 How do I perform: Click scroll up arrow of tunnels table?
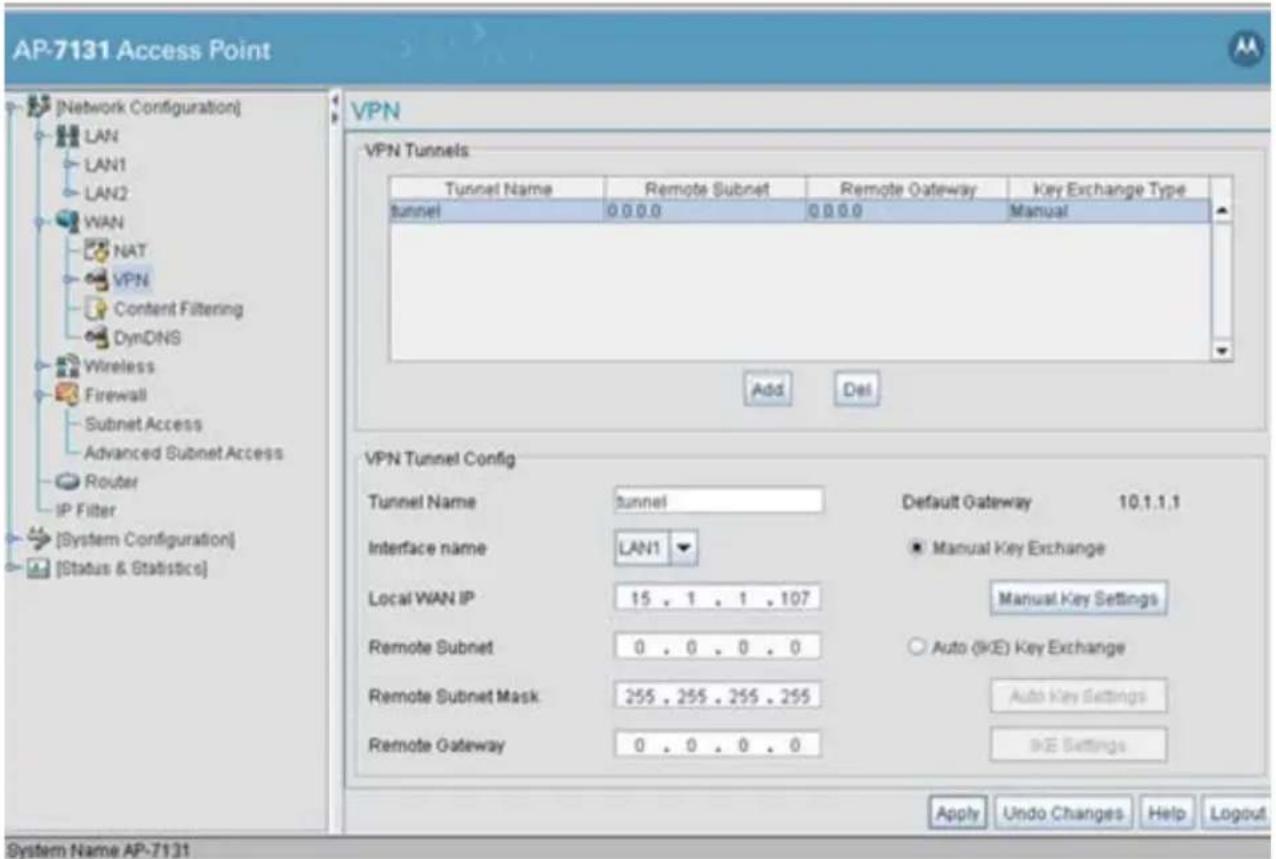pyautogui.click(x=1221, y=212)
